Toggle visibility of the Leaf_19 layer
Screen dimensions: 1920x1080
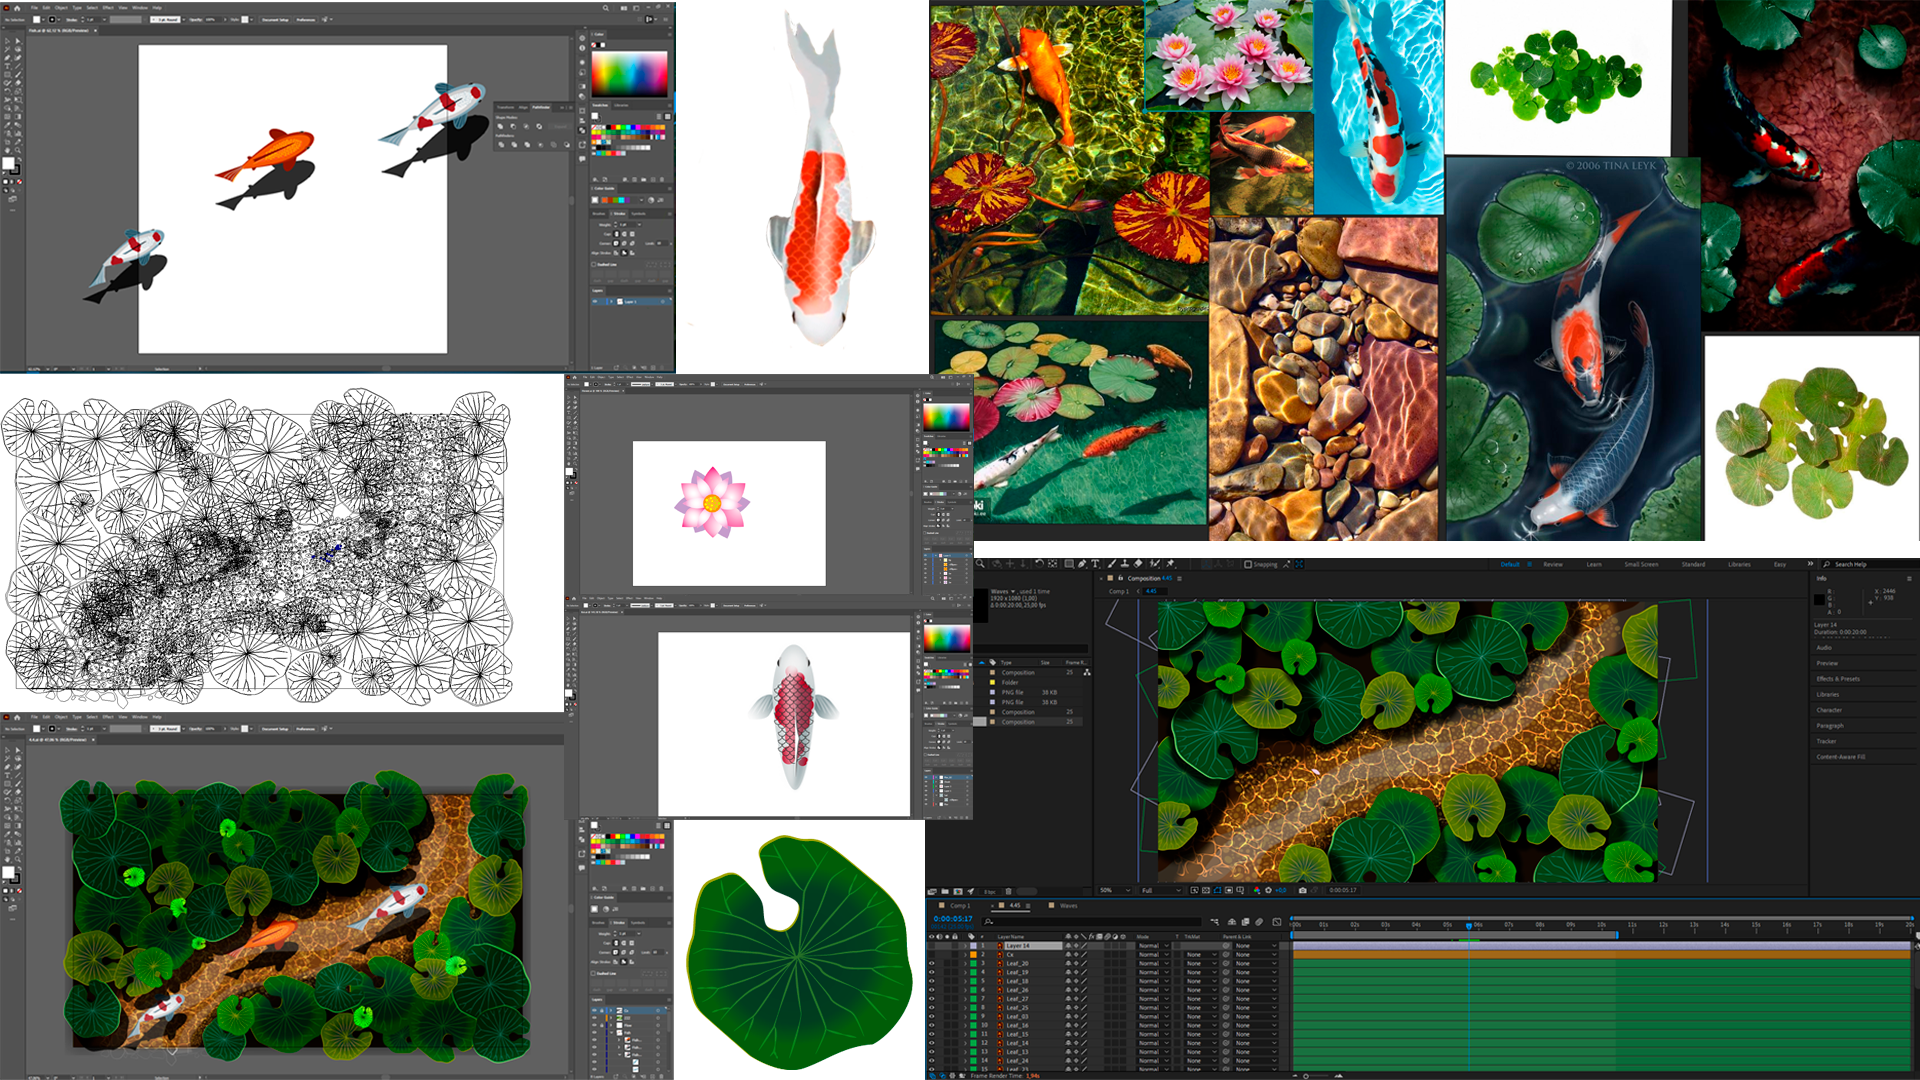pos(932,972)
